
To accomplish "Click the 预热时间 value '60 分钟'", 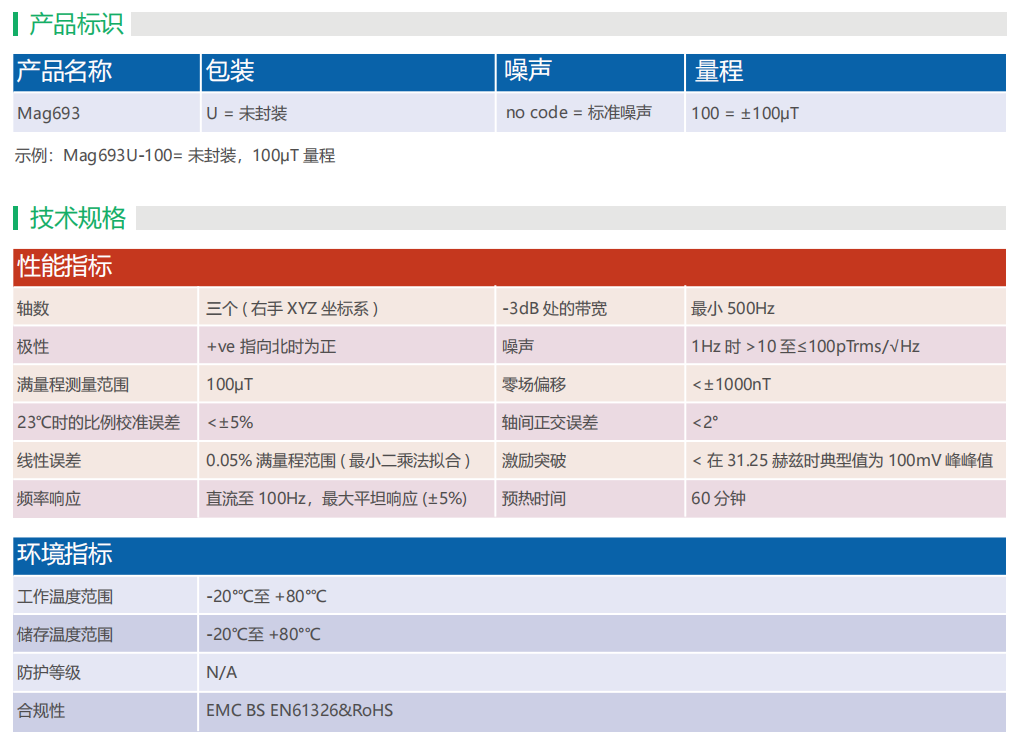I will coord(717,498).
